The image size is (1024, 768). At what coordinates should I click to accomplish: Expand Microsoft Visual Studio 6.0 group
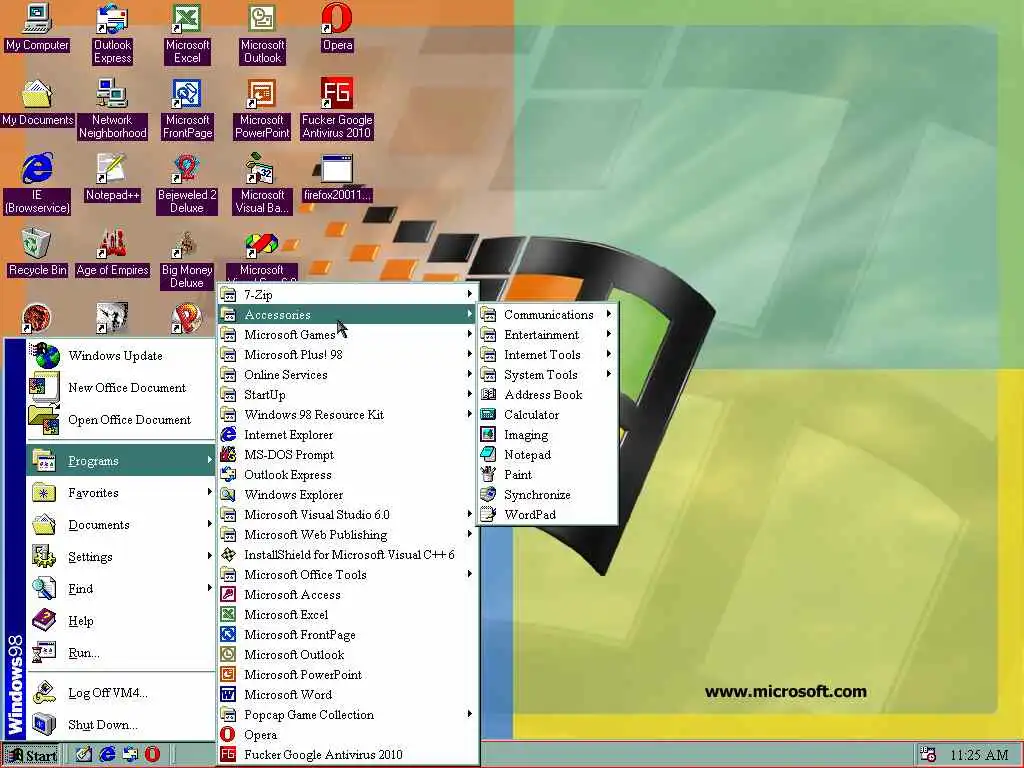pos(347,515)
